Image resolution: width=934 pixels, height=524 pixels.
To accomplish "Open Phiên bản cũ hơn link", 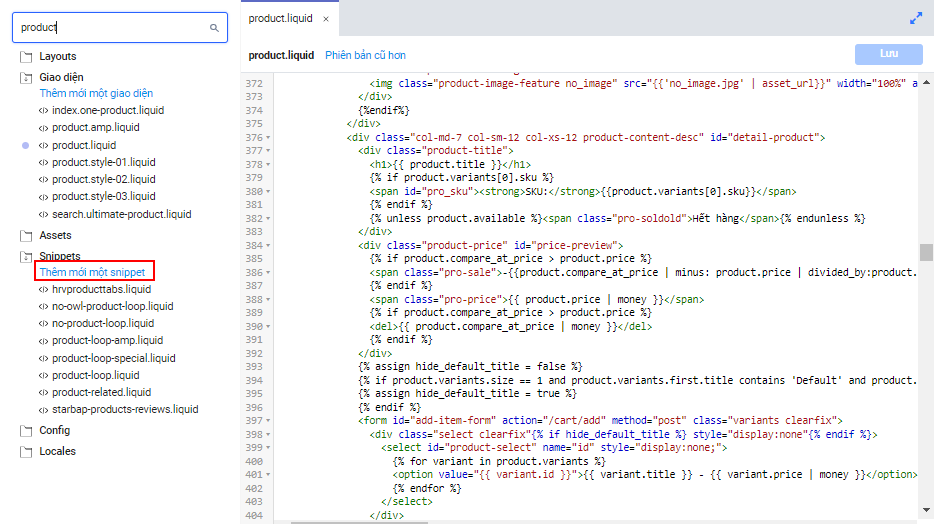I will click(365, 56).
